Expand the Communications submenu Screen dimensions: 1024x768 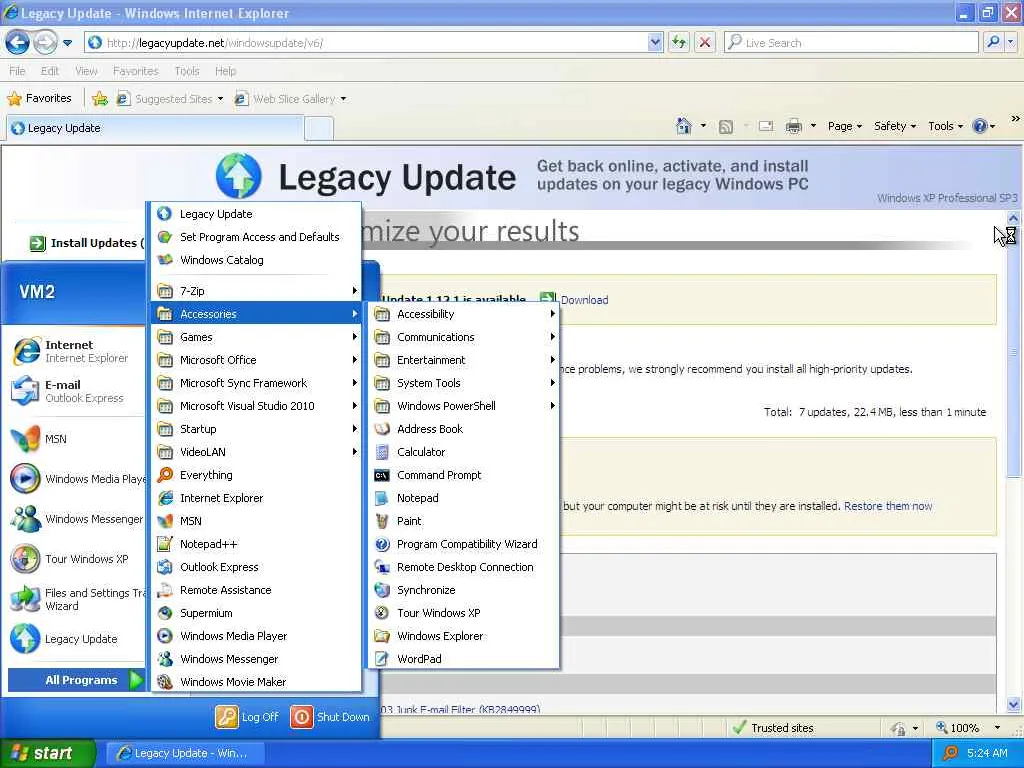coord(464,337)
